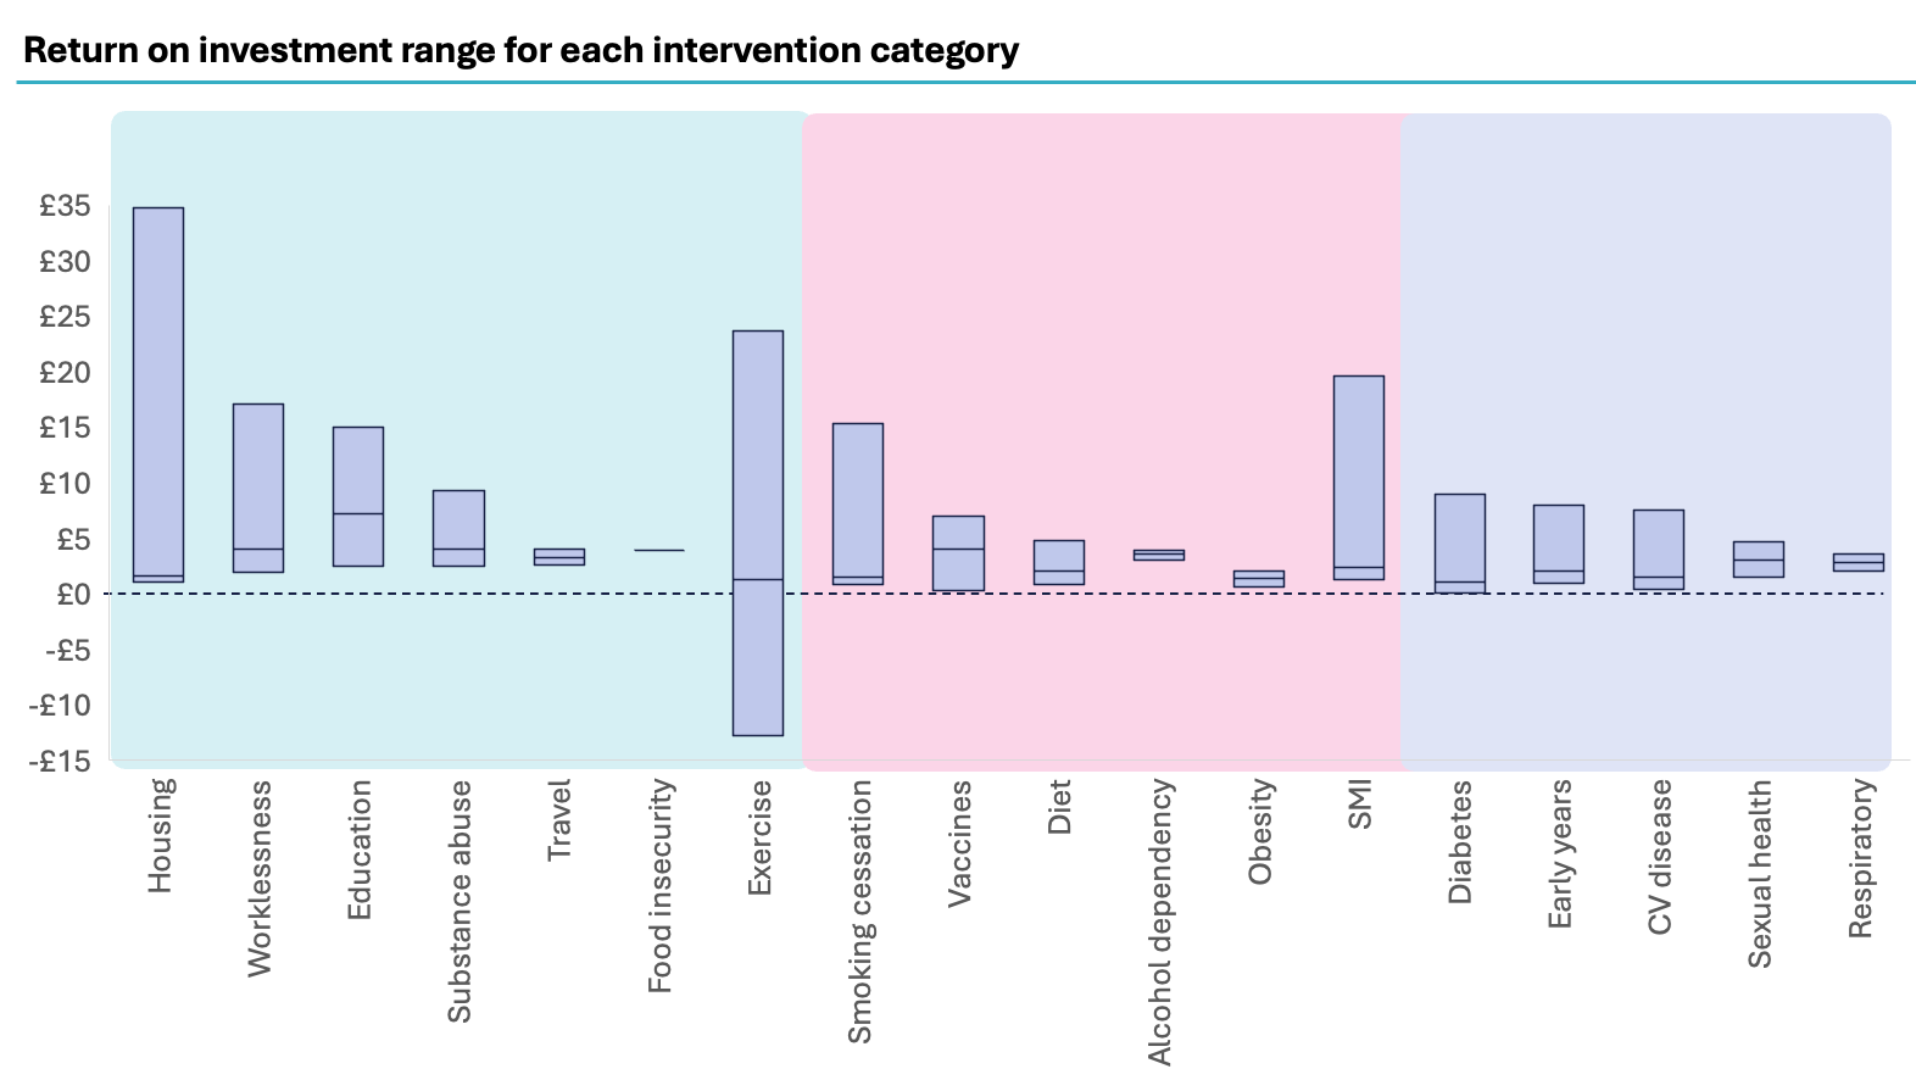Select the Food insecurity axis label
1920x1080 pixels.
pyautogui.click(x=660, y=886)
